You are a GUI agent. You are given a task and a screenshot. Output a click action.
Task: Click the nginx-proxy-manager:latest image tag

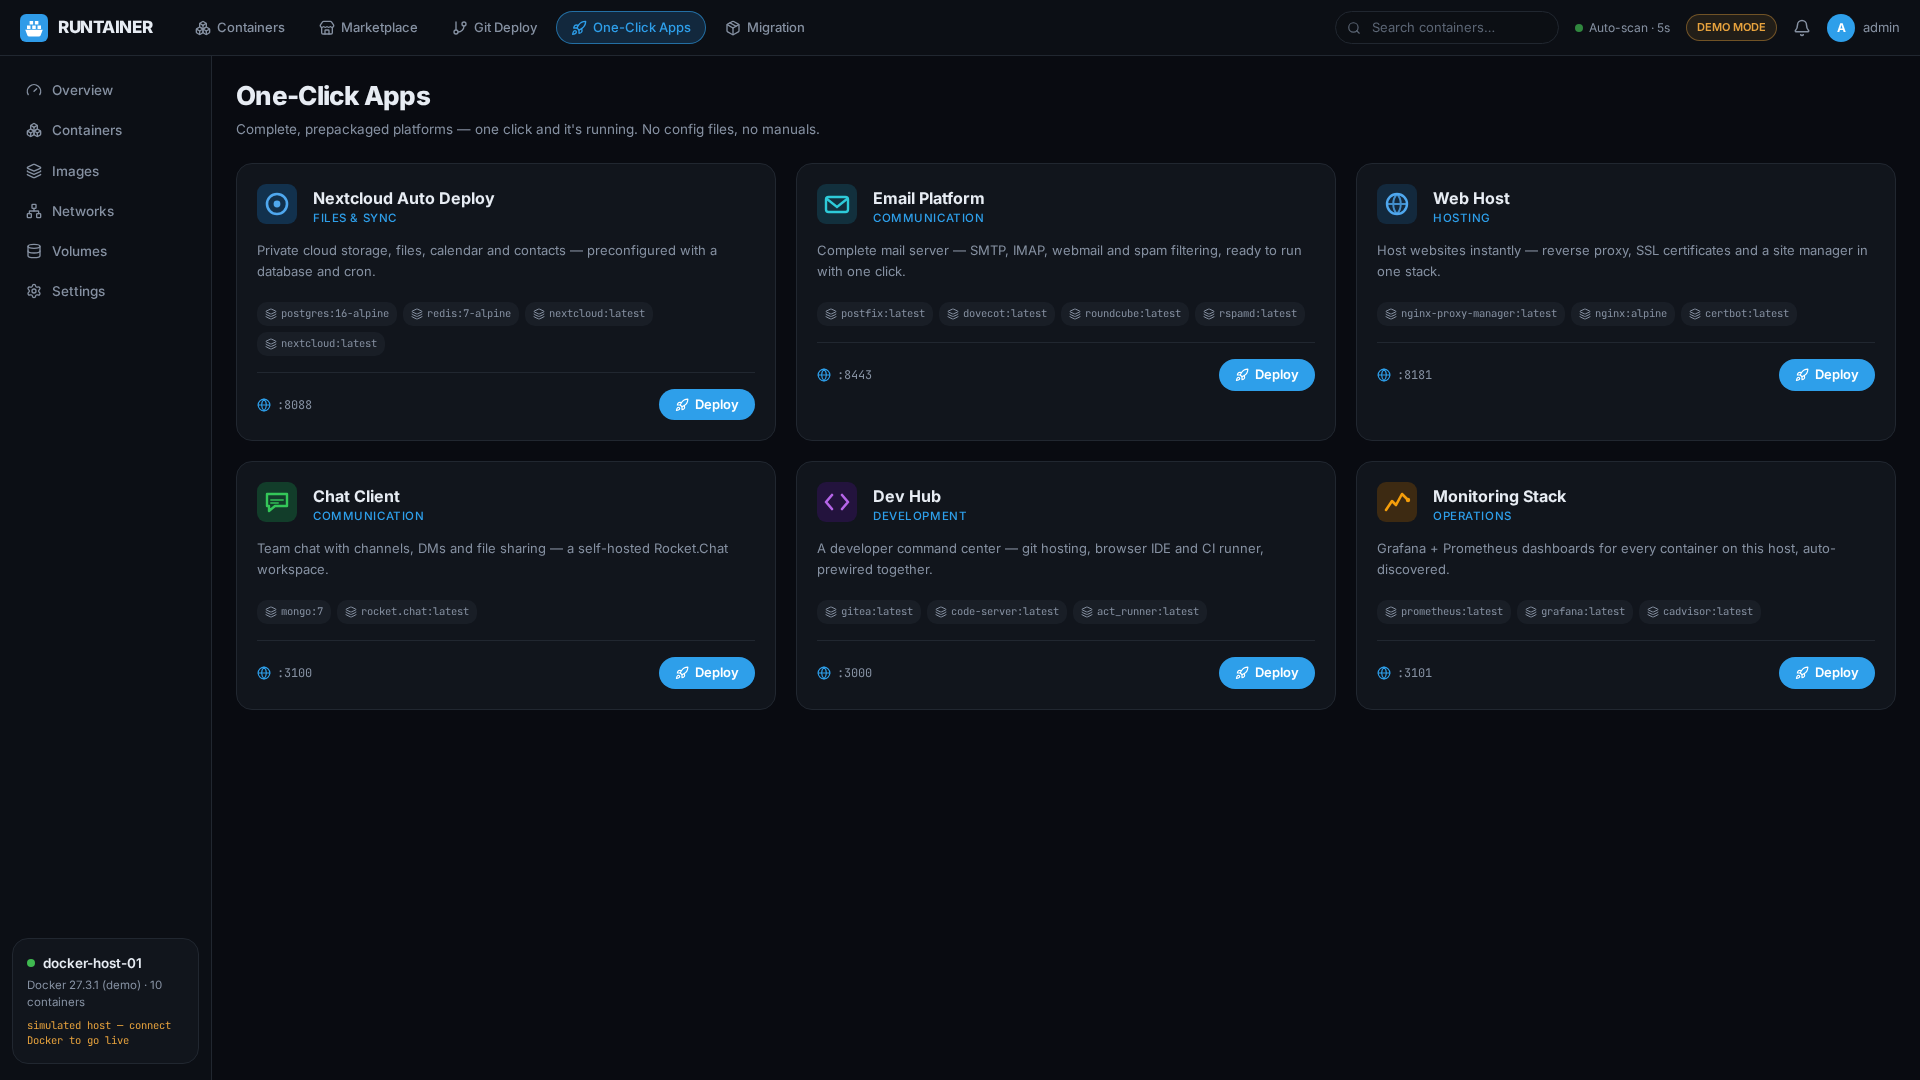(x=1471, y=314)
